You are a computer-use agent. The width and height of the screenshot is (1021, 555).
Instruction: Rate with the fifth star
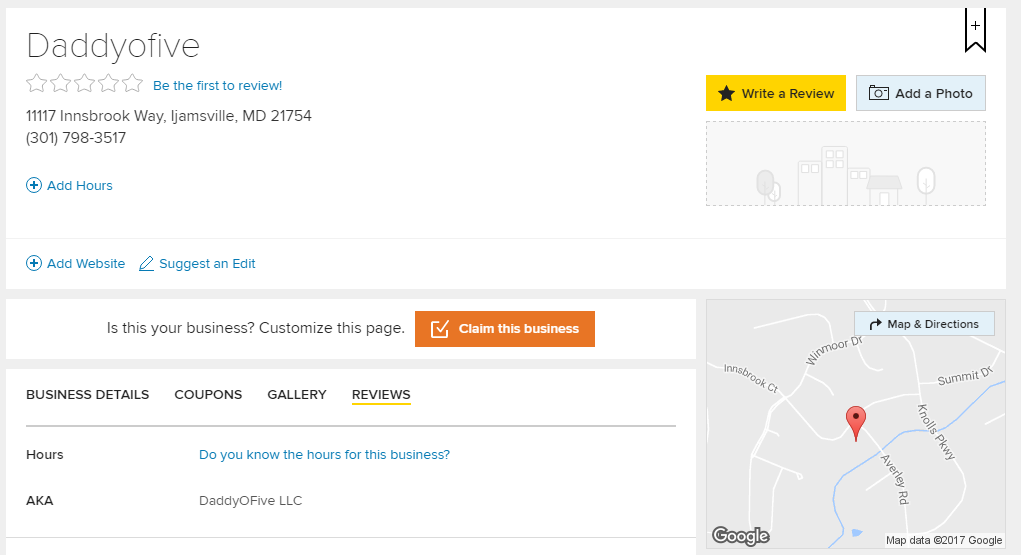click(x=132, y=83)
